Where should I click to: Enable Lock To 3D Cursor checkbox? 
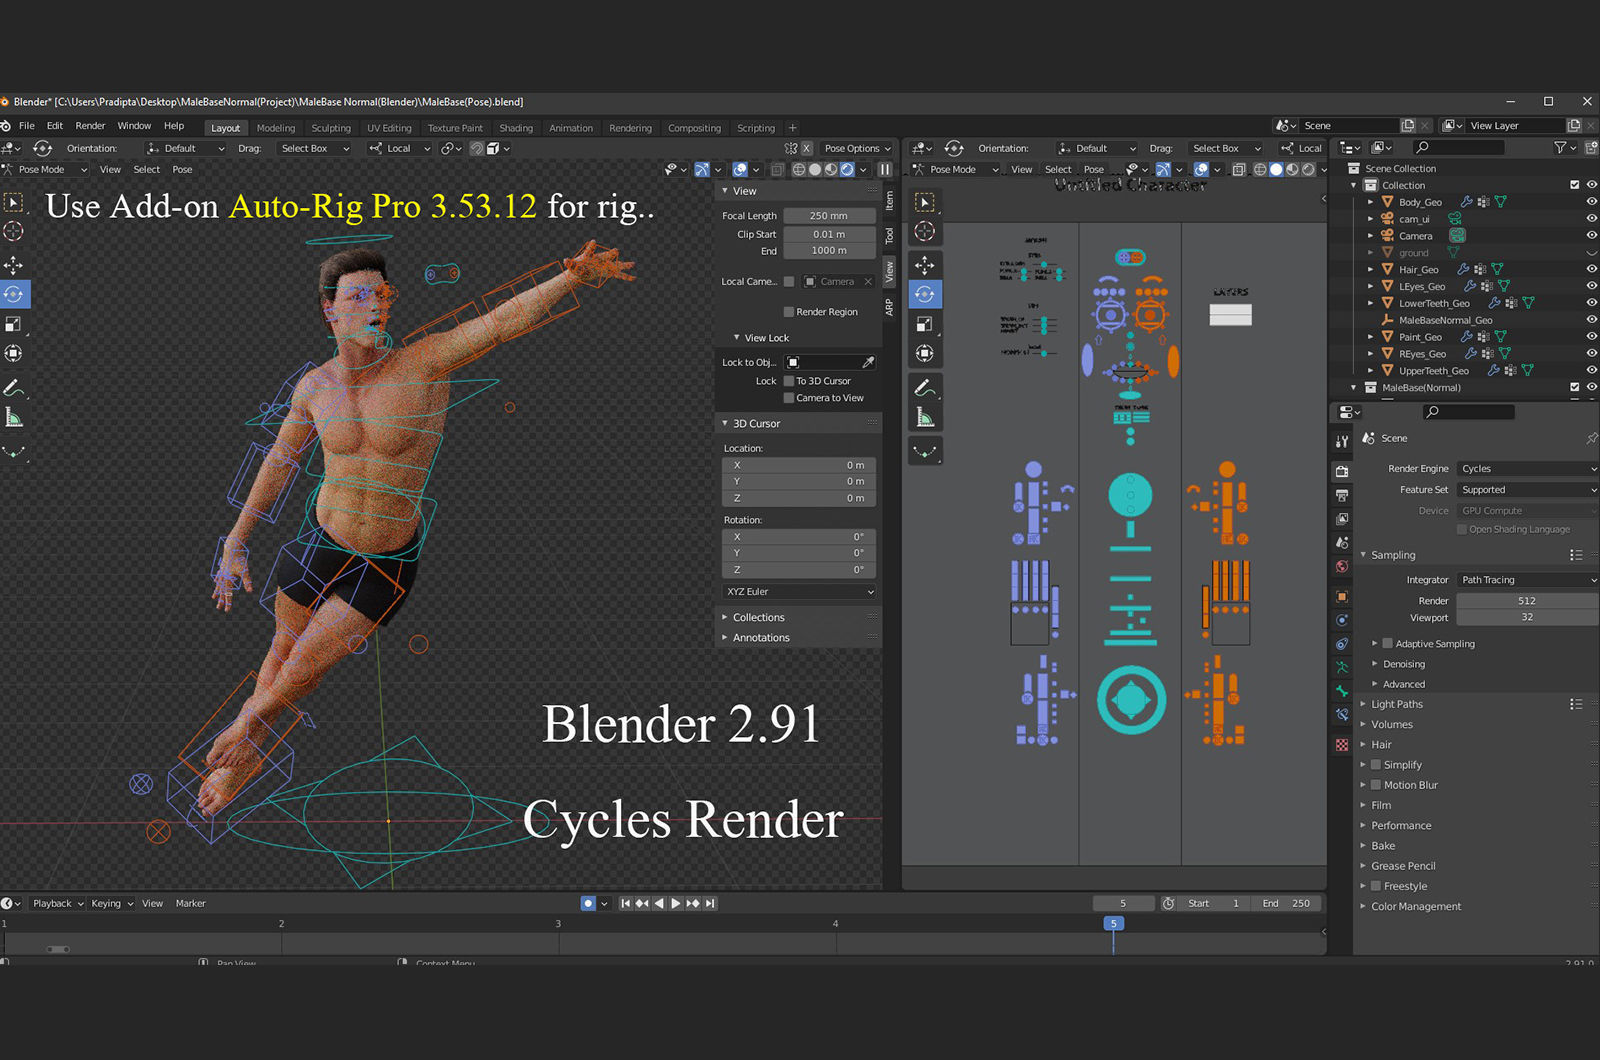tap(789, 381)
